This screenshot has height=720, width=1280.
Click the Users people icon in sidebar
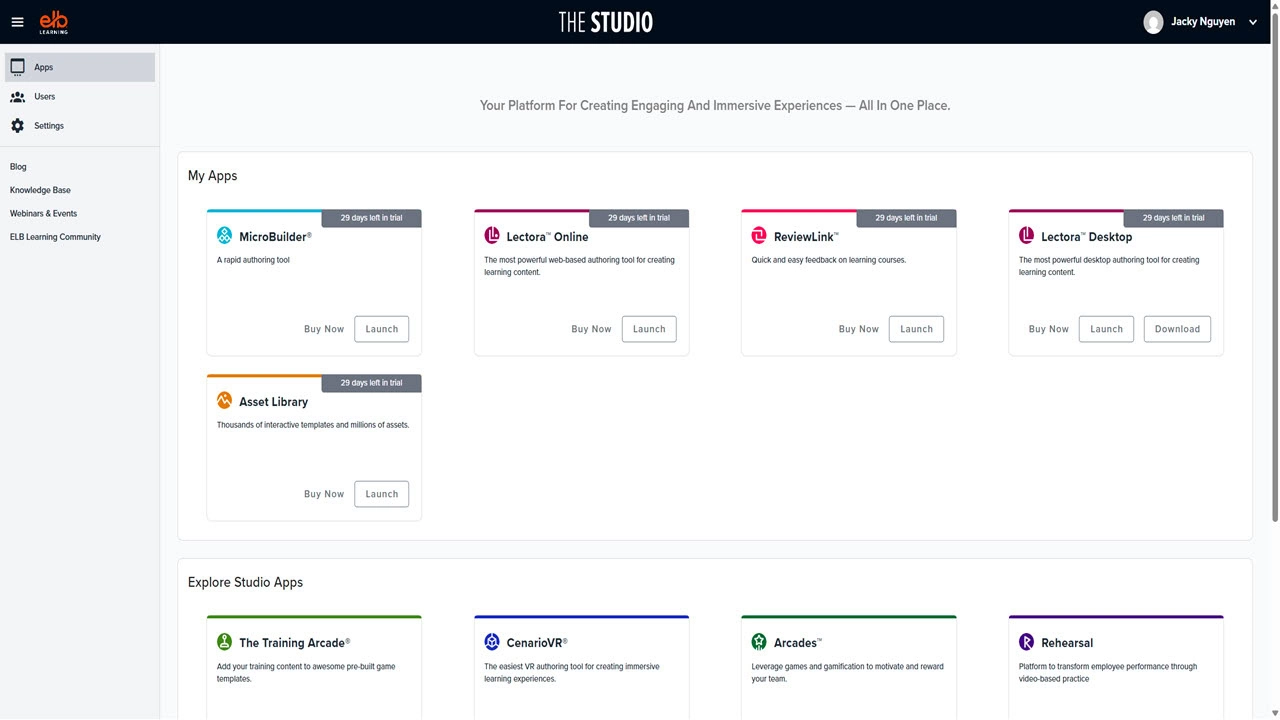[17, 97]
